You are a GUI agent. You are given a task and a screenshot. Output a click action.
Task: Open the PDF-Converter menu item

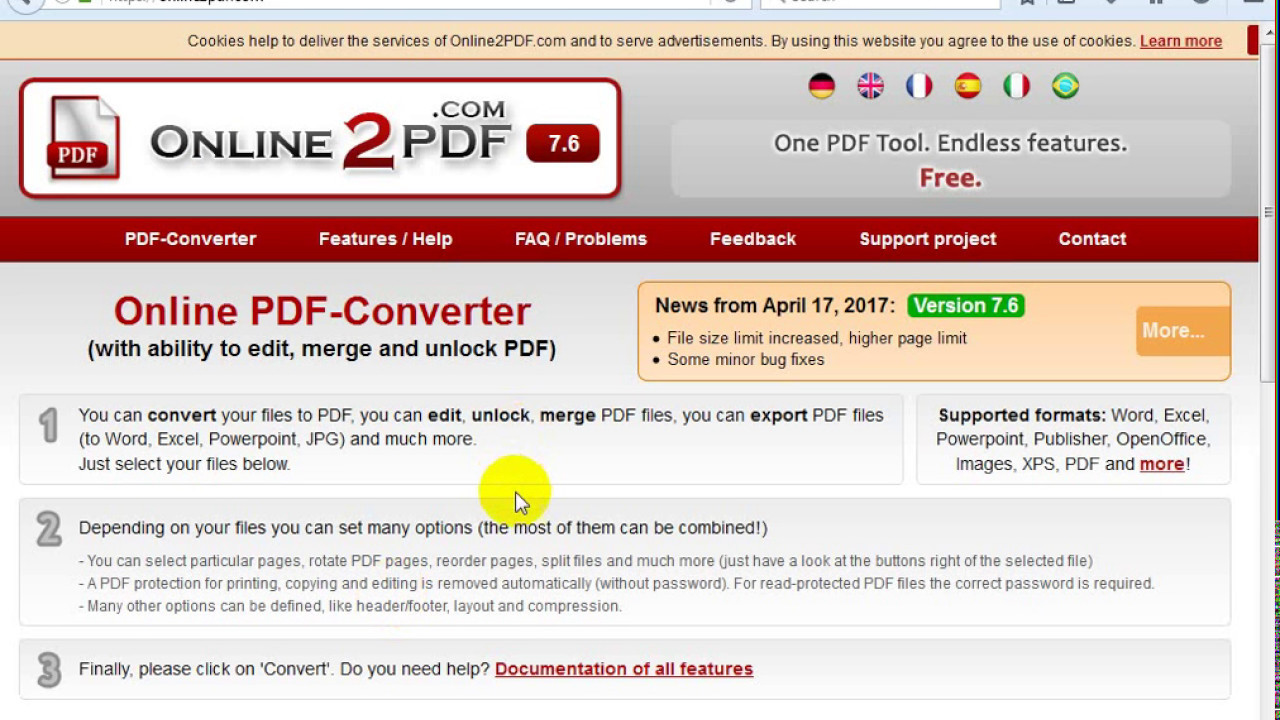[190, 239]
